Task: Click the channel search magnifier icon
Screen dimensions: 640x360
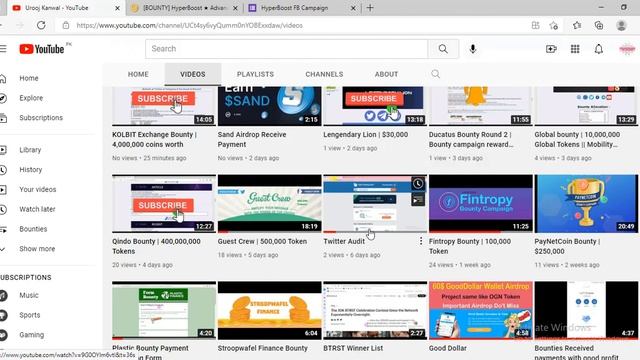Action: click(436, 74)
